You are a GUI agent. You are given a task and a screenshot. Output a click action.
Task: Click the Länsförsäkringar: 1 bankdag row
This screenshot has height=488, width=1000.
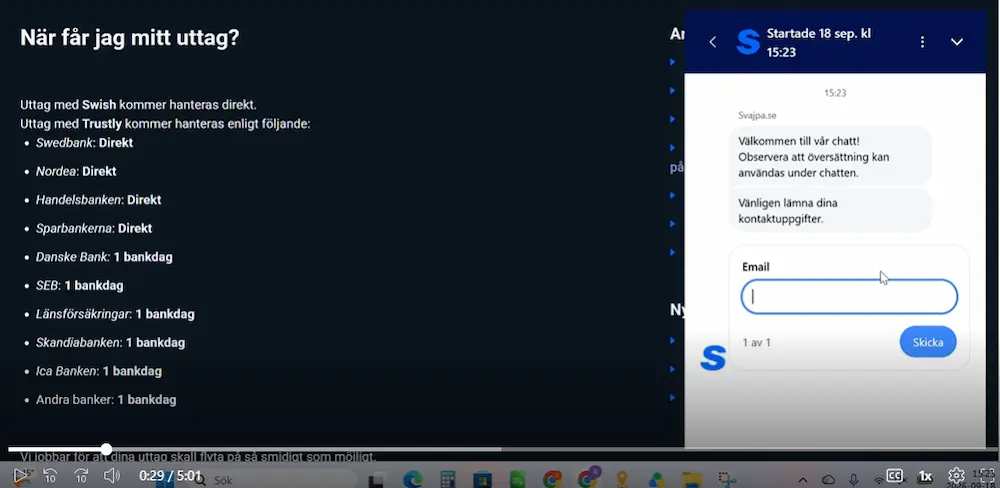[x=115, y=314]
